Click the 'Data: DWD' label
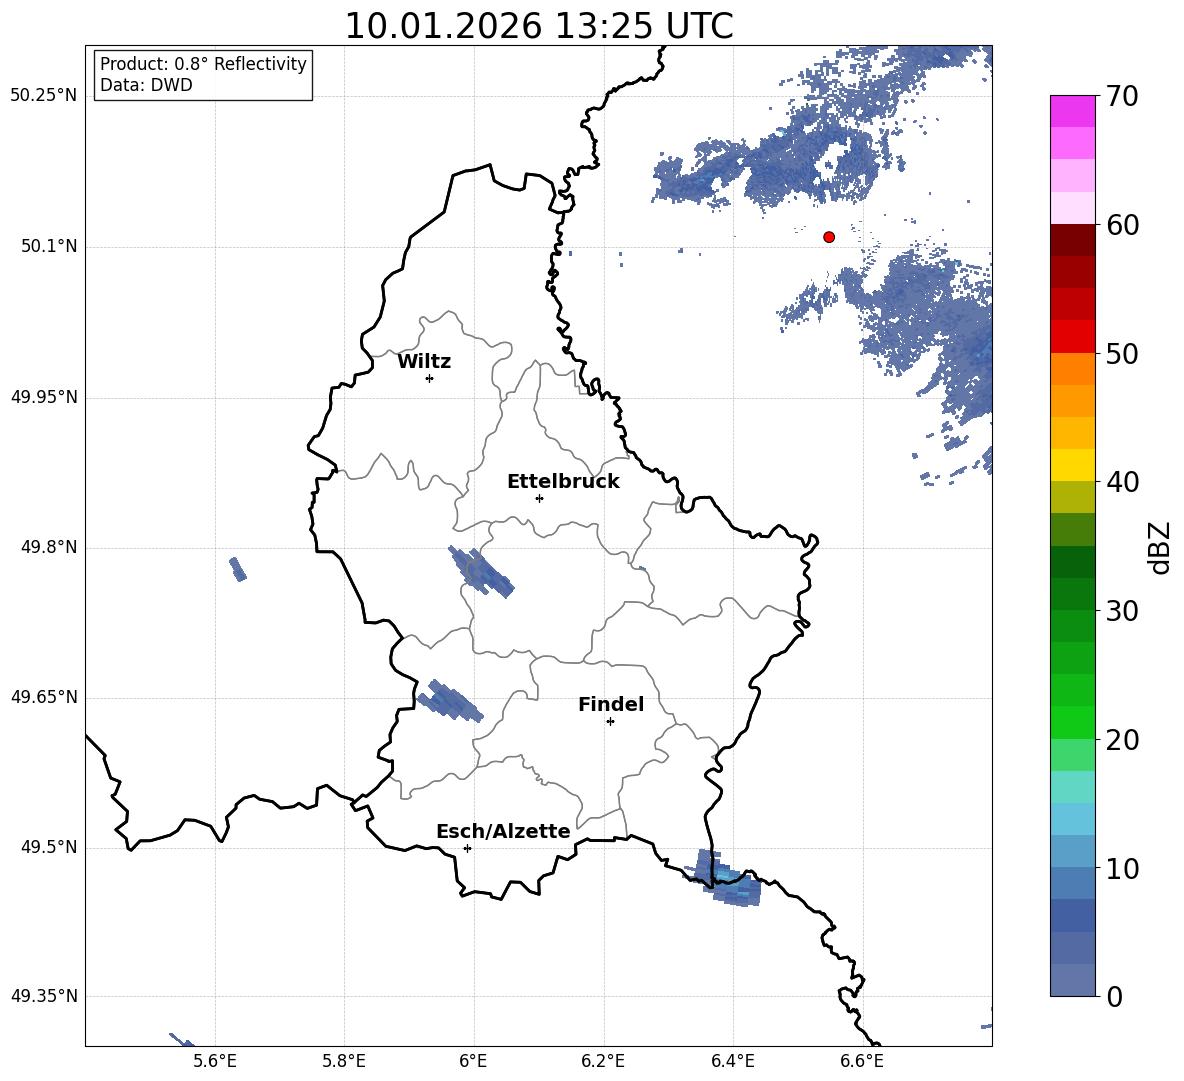The height and width of the screenshot is (1081, 1184). point(146,85)
